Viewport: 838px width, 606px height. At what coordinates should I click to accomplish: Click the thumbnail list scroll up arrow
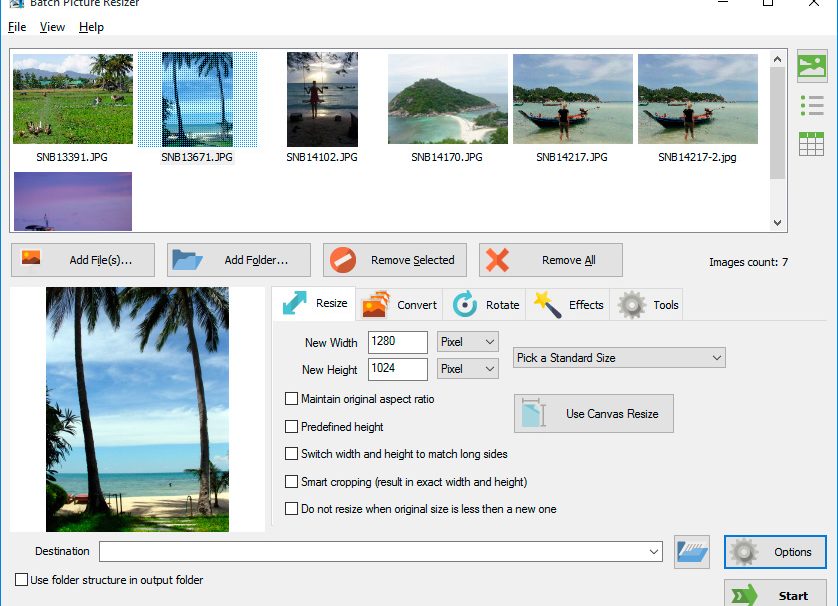[x=778, y=59]
